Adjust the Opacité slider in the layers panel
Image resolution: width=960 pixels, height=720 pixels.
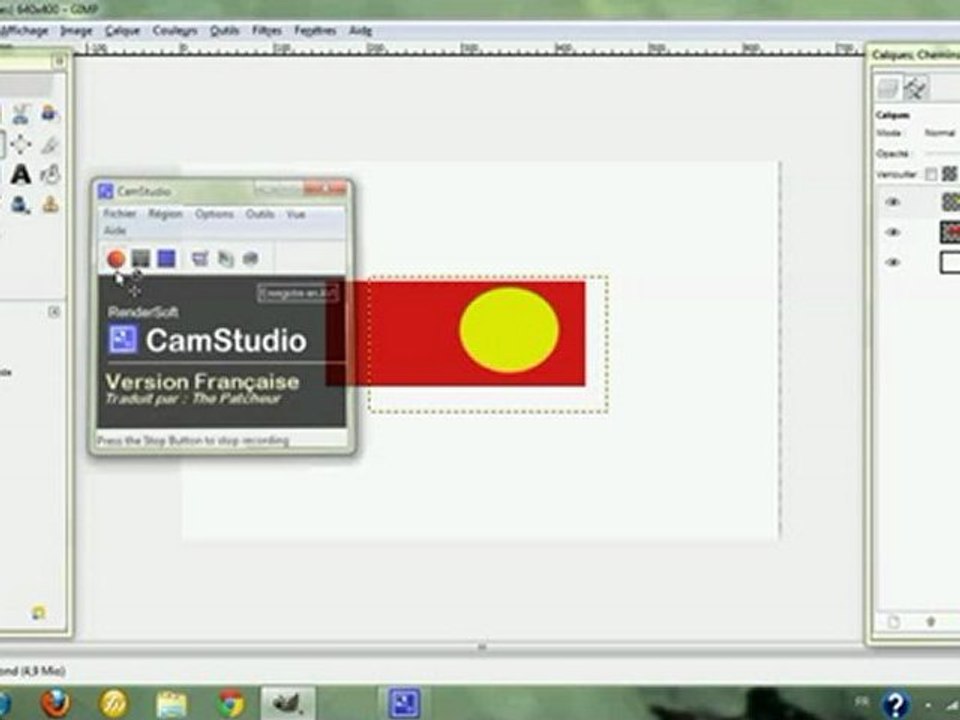pyautogui.click(x=942, y=153)
